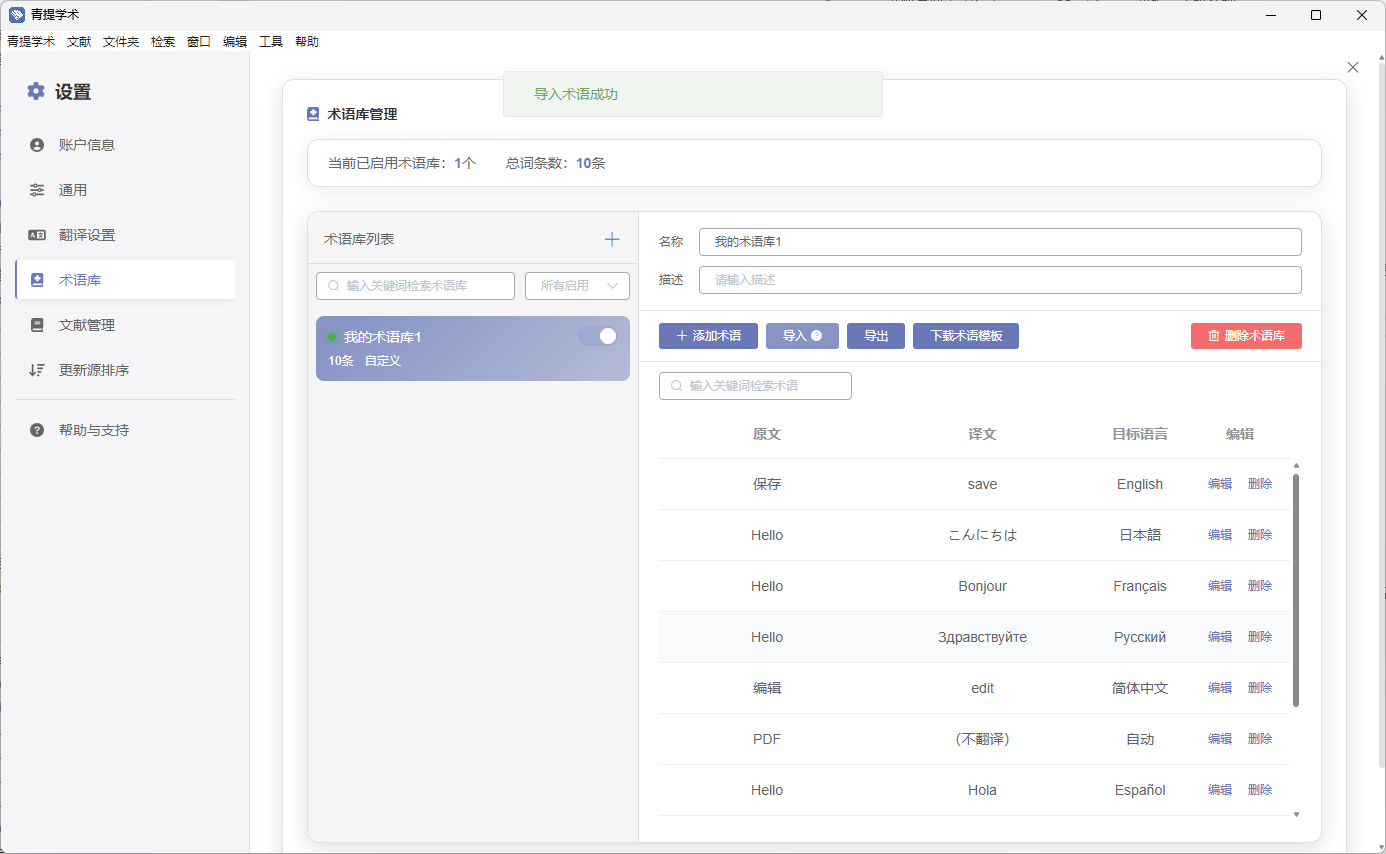Screen dimensions: 1386x854
Task: Toggle off 我的术语库1 switch
Action: (x=598, y=336)
